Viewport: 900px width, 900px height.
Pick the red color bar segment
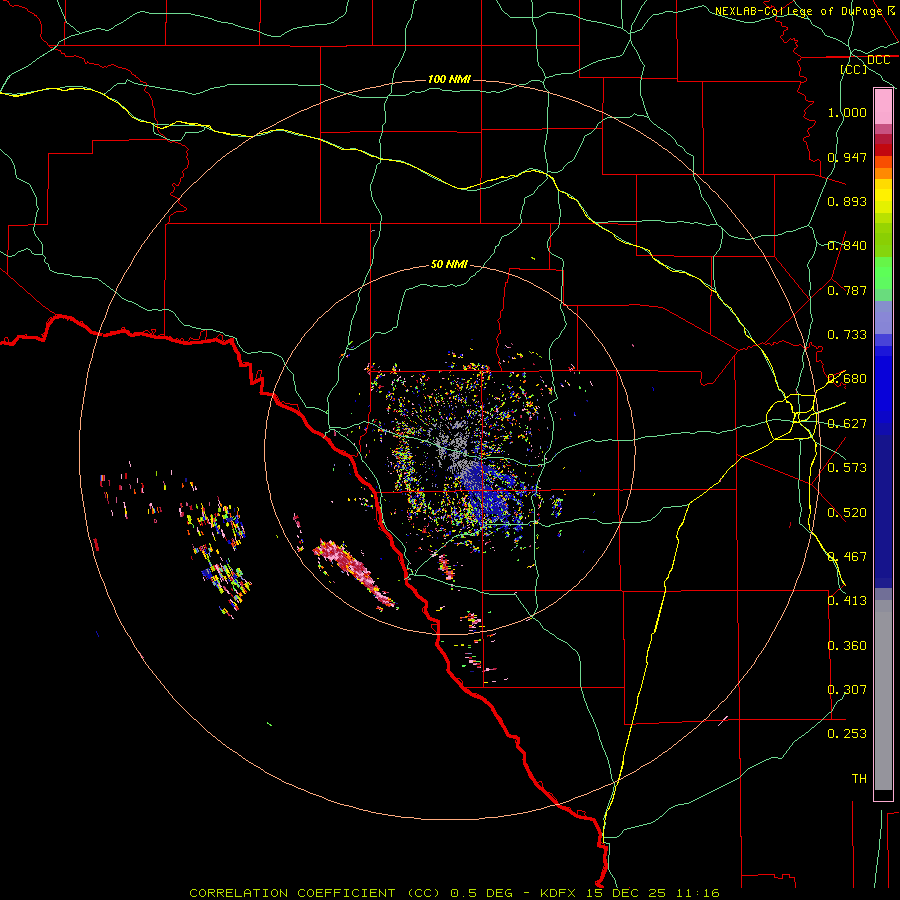click(883, 150)
